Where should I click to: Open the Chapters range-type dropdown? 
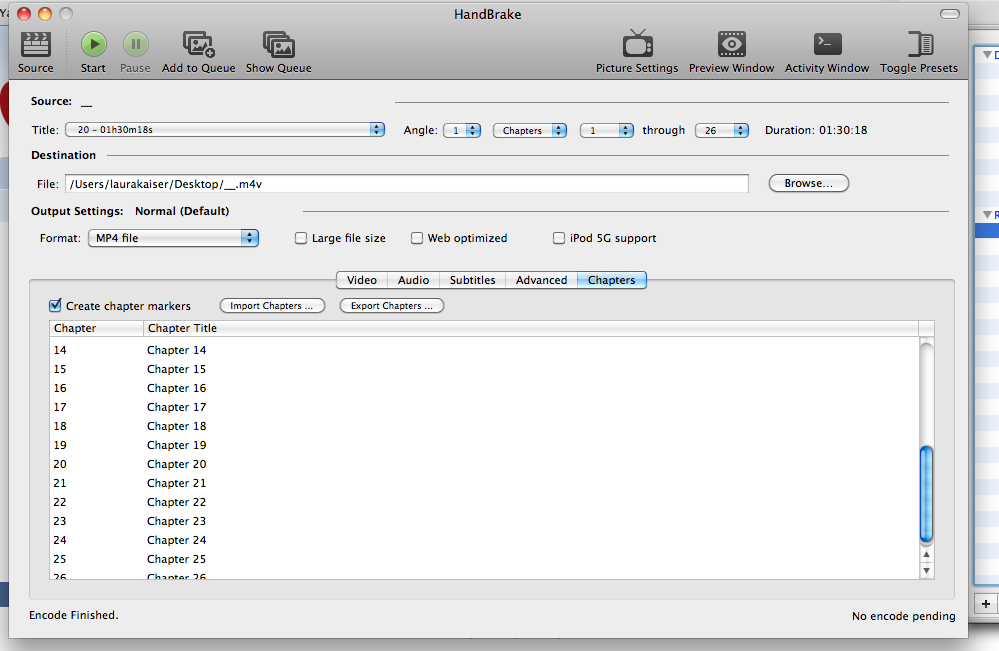coord(530,130)
